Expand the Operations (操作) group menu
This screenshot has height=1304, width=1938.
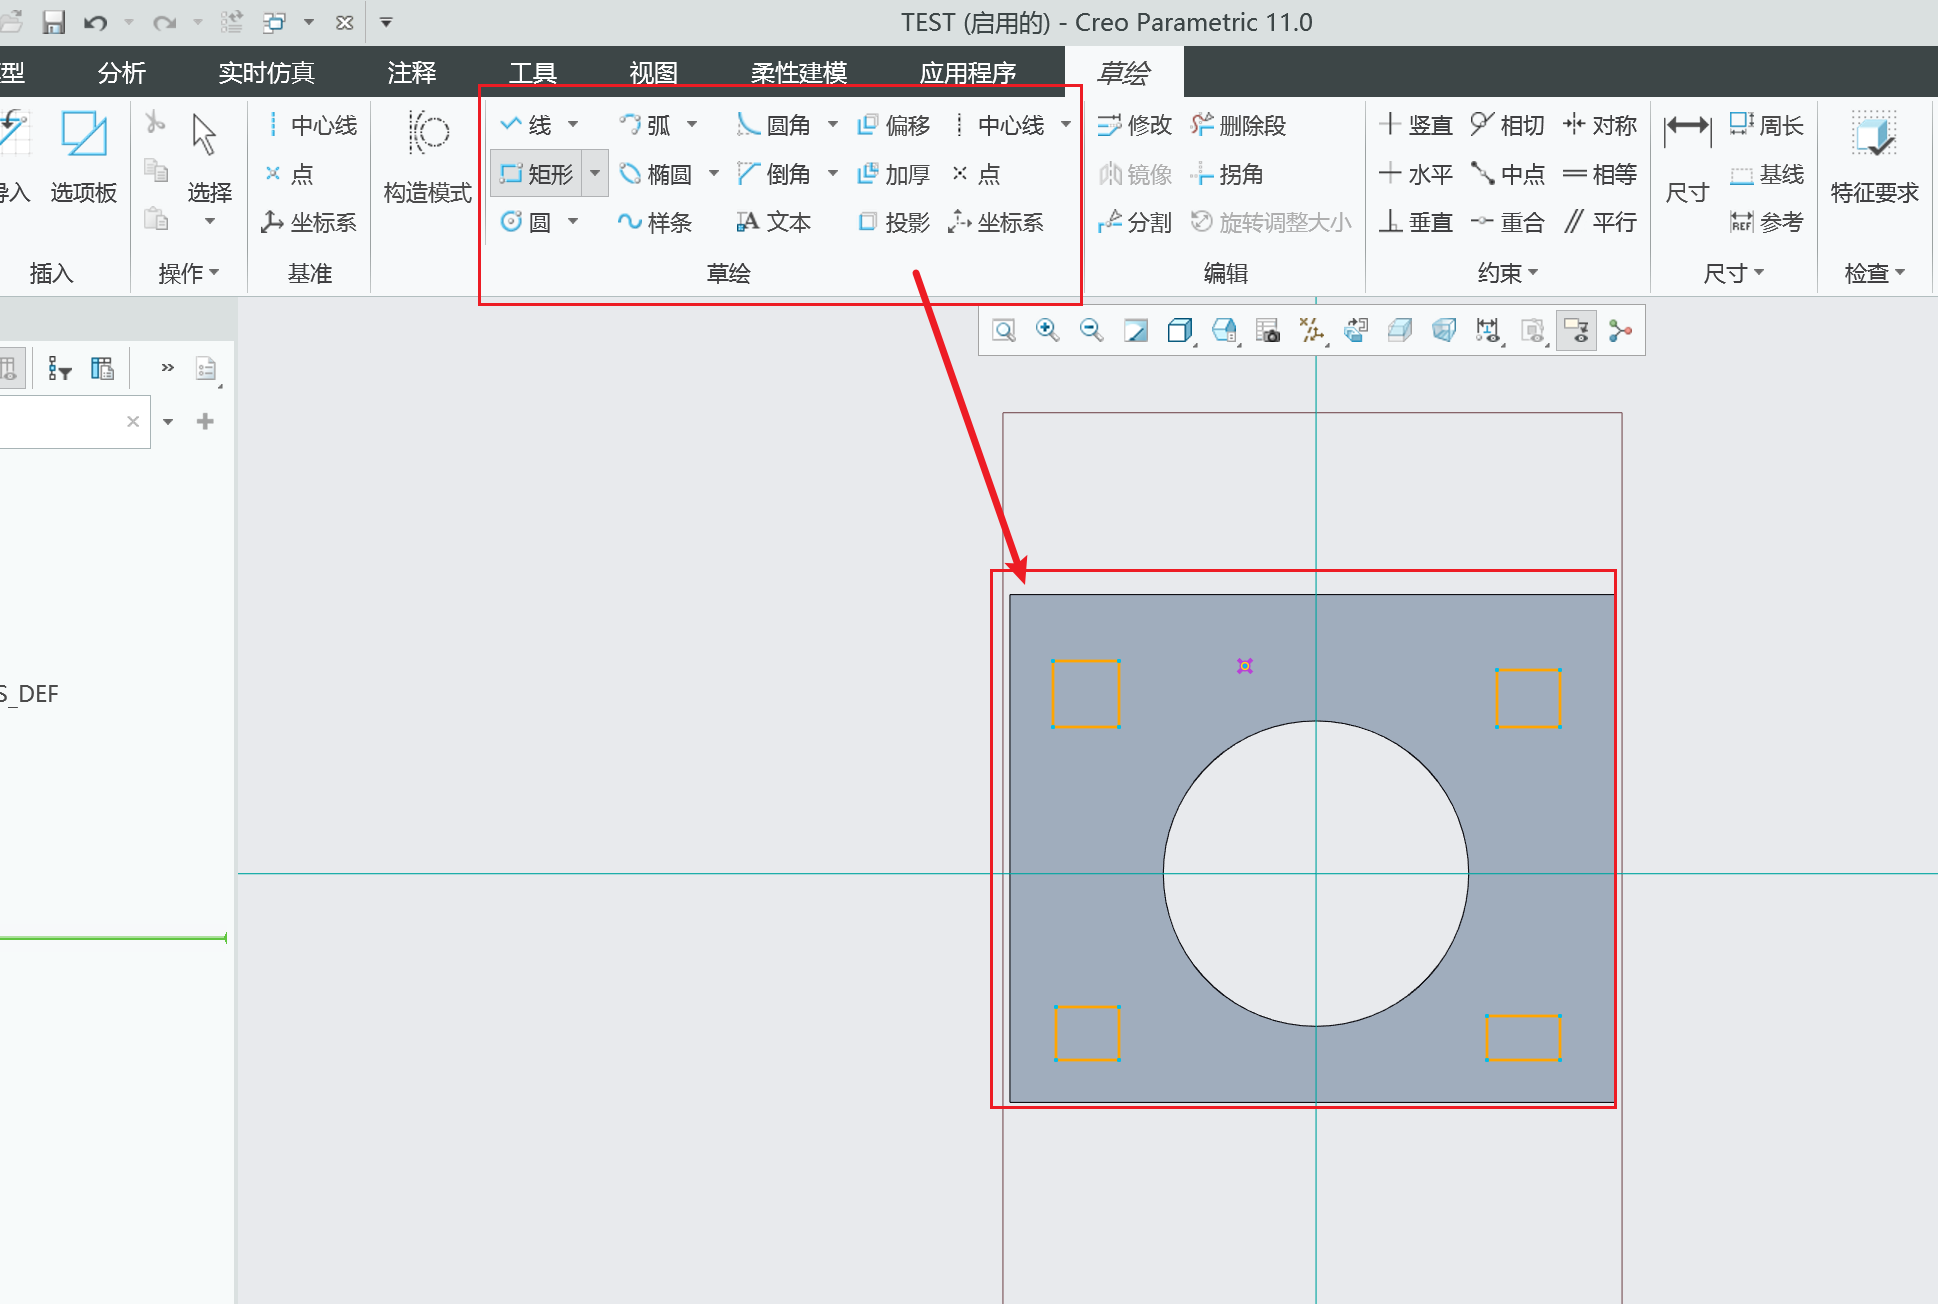click(188, 273)
